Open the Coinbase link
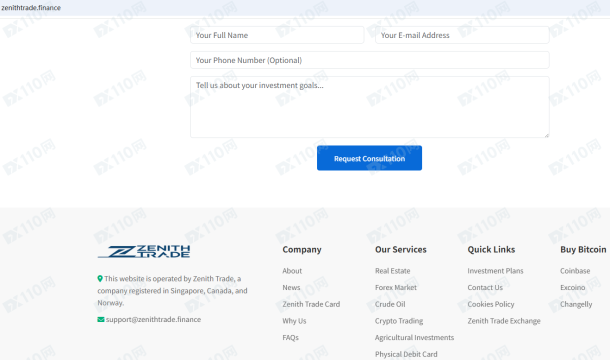 [x=575, y=271]
